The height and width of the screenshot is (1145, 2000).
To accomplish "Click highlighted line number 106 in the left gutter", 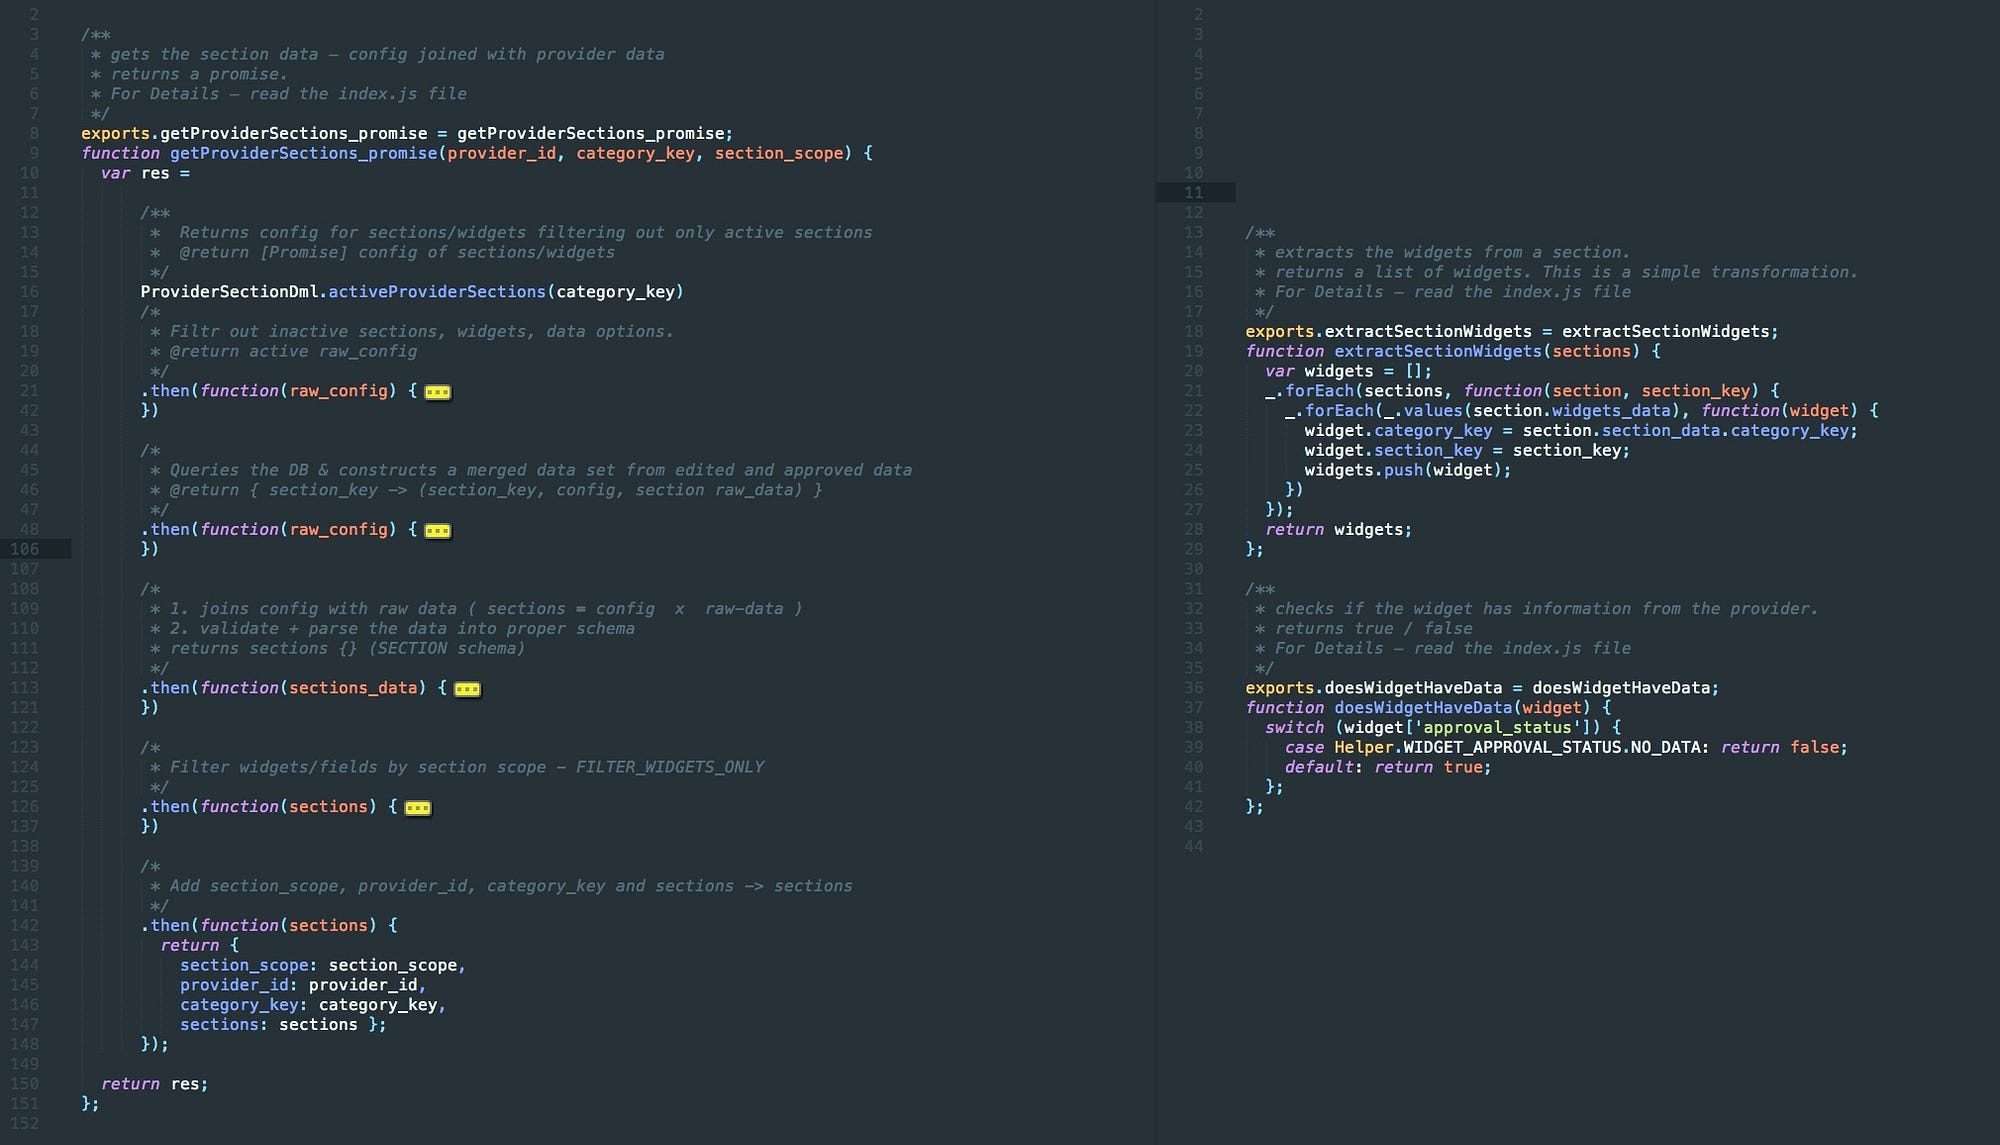I will pos(25,549).
